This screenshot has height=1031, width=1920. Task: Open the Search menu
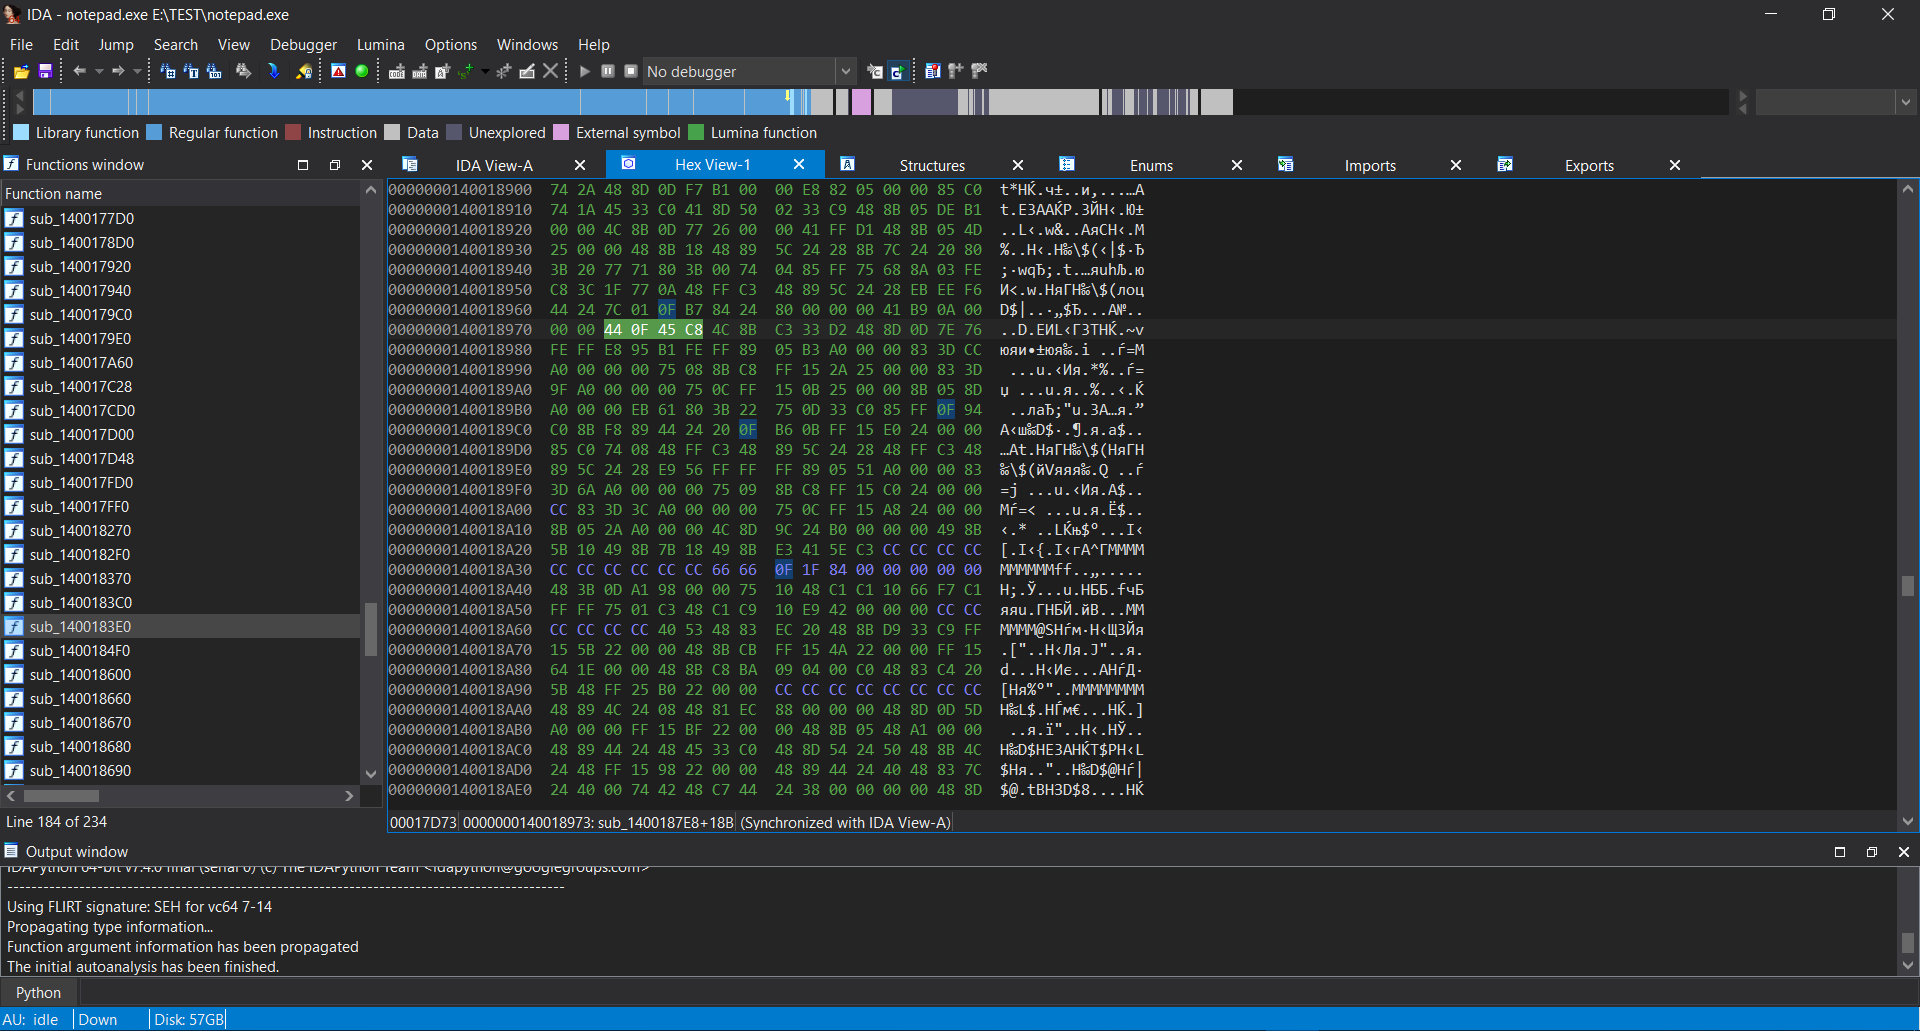click(x=176, y=45)
